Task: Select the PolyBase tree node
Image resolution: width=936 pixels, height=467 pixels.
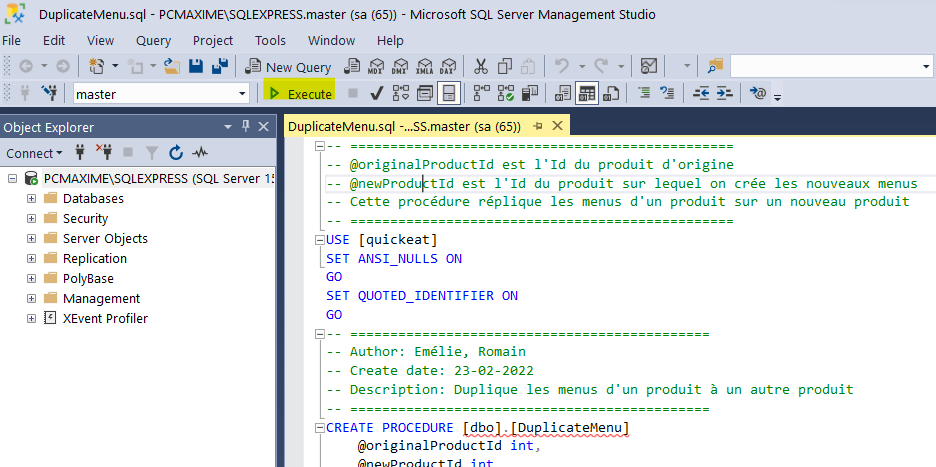Action: tap(88, 278)
